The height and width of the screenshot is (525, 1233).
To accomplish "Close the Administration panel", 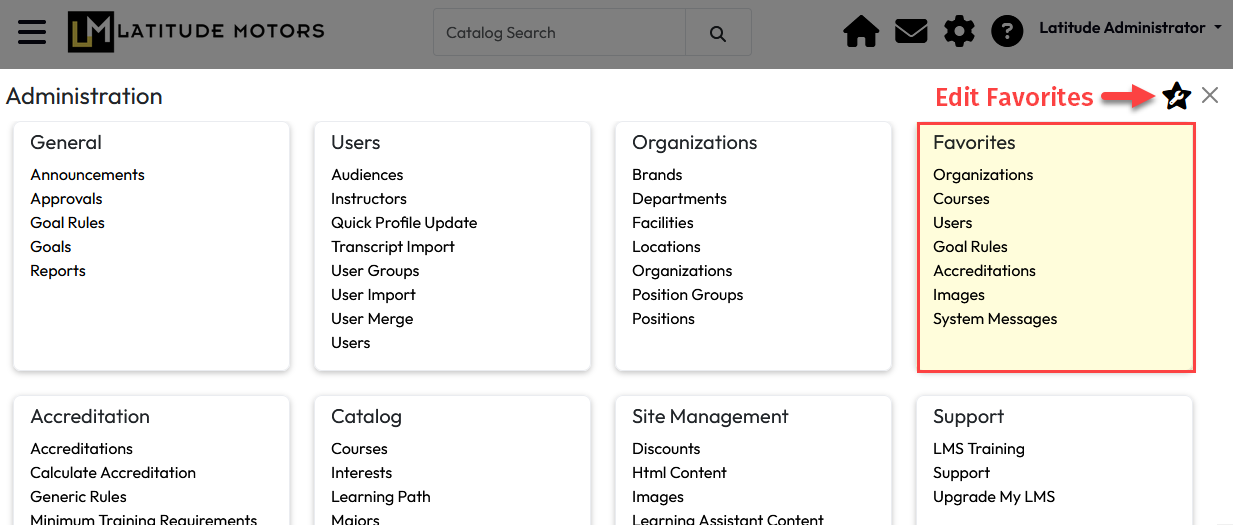I will pyautogui.click(x=1210, y=95).
